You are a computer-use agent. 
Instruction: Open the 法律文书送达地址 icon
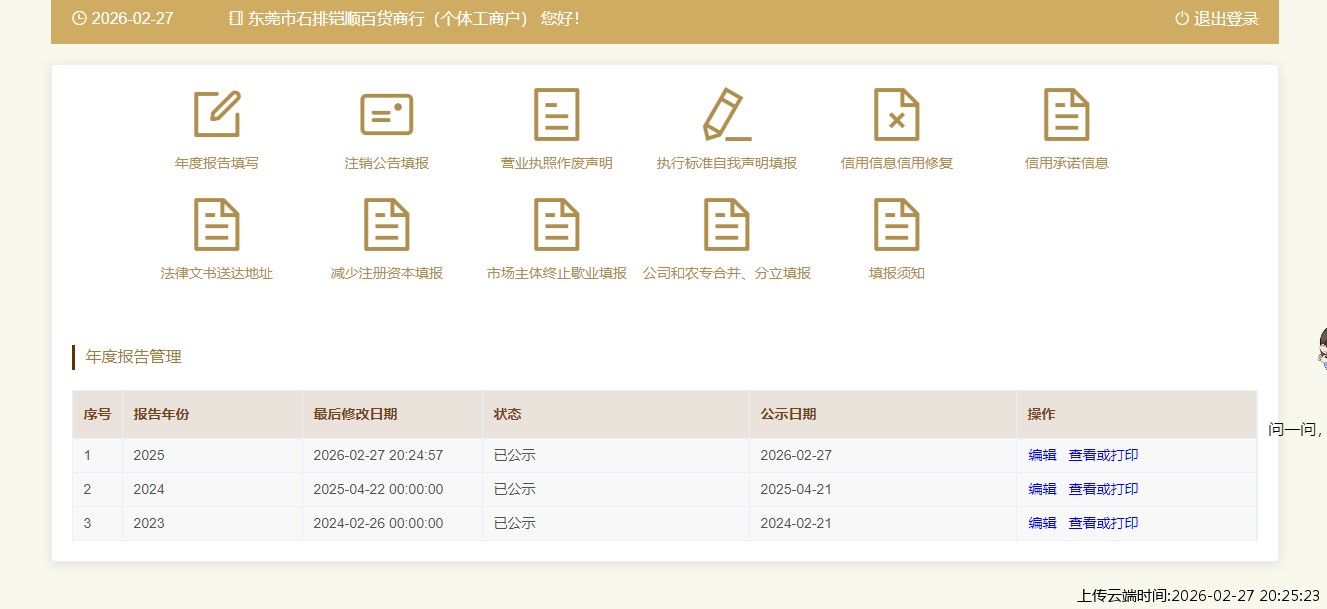click(x=217, y=224)
